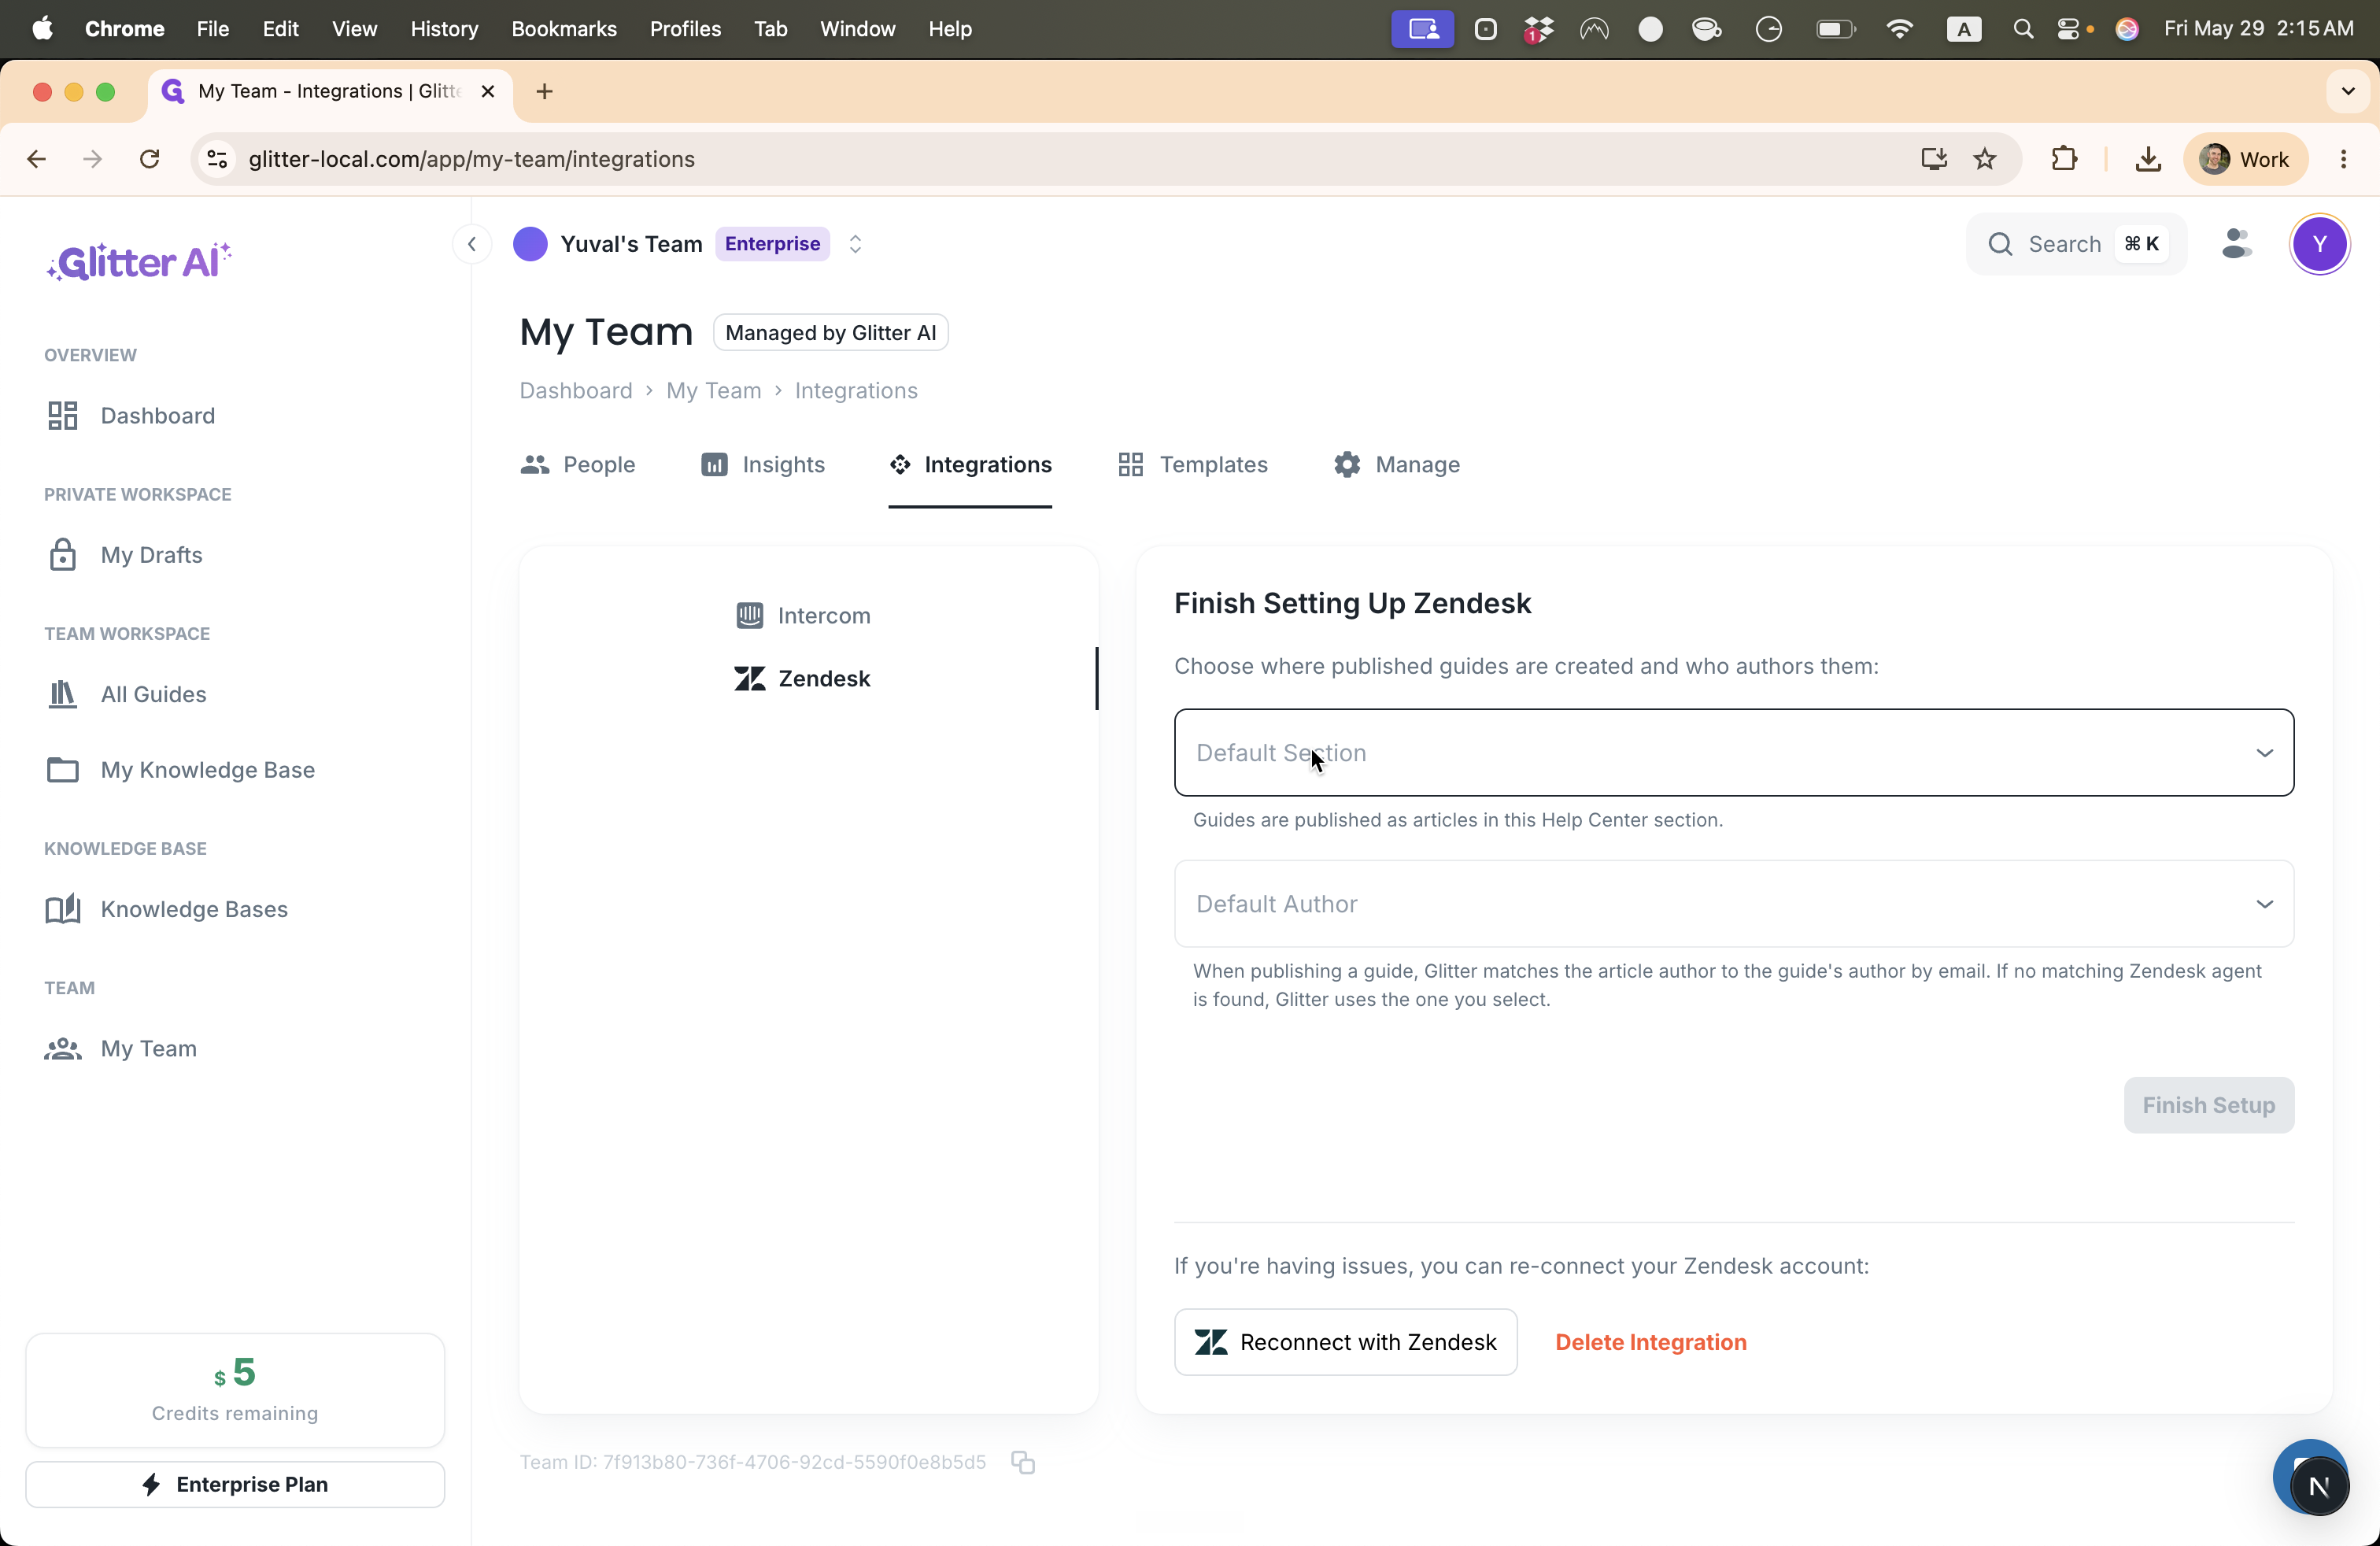Viewport: 2380px width, 1546px height.
Task: Select the Intercom integration row
Action: (808, 615)
